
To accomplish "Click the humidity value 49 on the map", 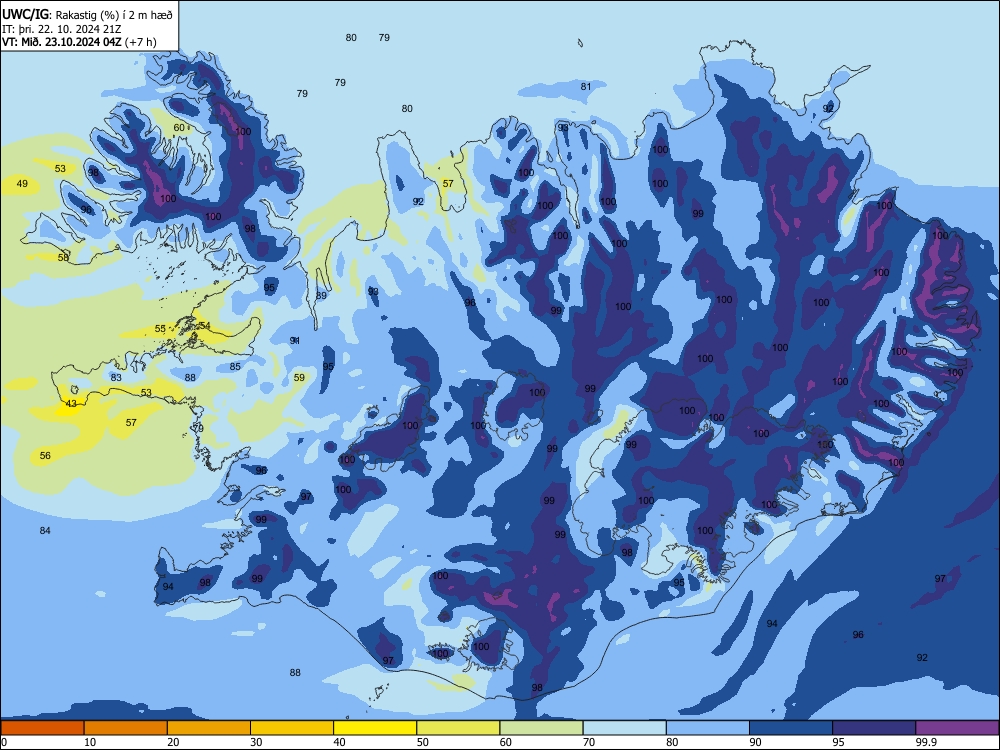I will (22, 184).
